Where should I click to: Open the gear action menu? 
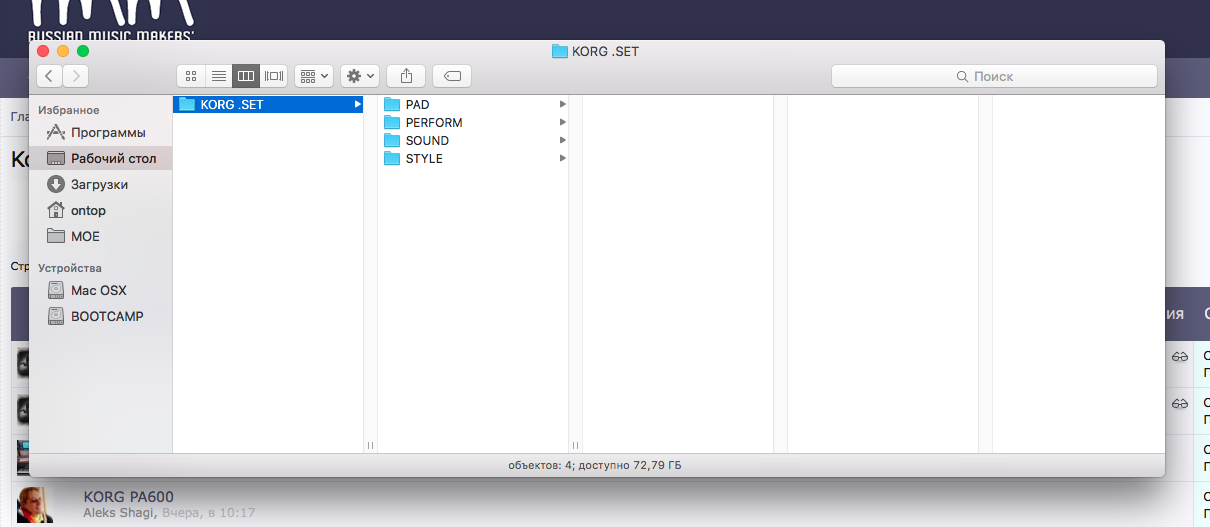(x=360, y=76)
